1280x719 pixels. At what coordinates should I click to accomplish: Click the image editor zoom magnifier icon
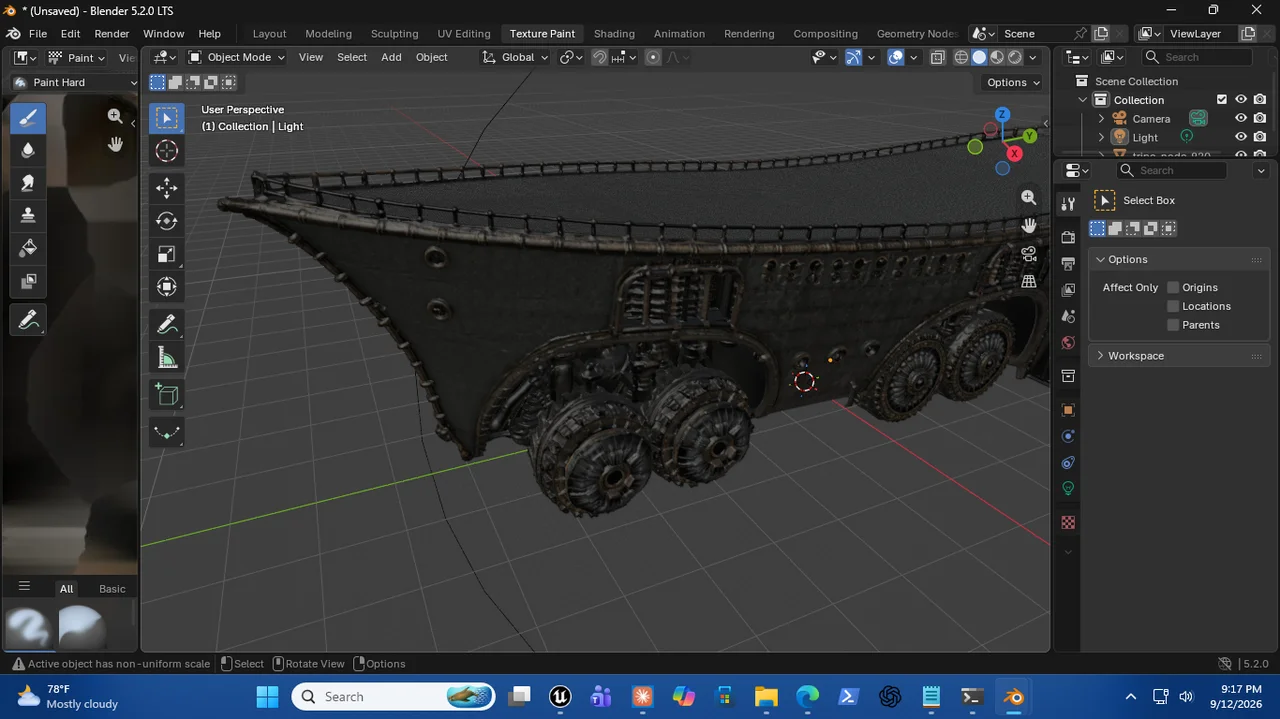click(x=115, y=116)
